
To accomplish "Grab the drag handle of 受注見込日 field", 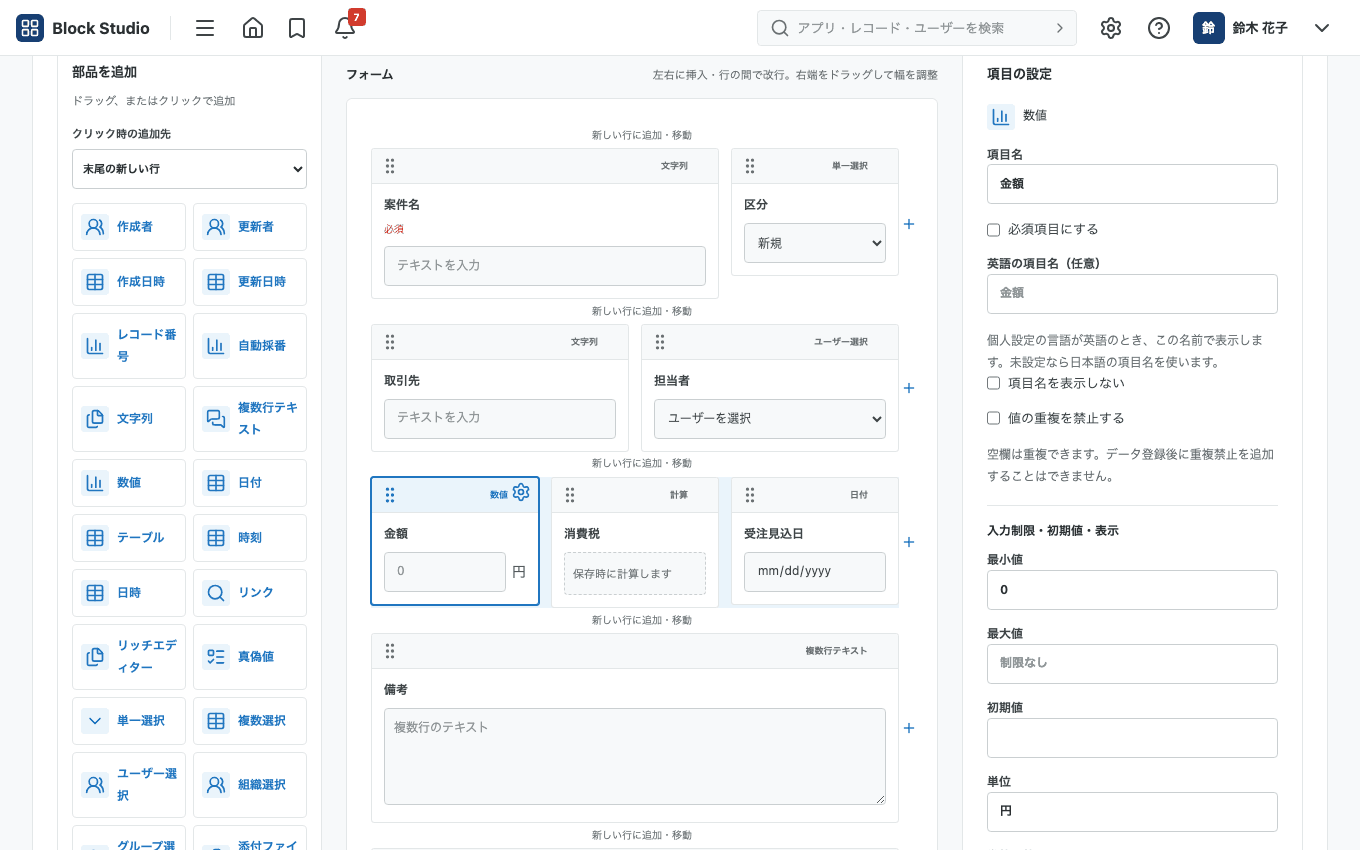I will [x=750, y=495].
